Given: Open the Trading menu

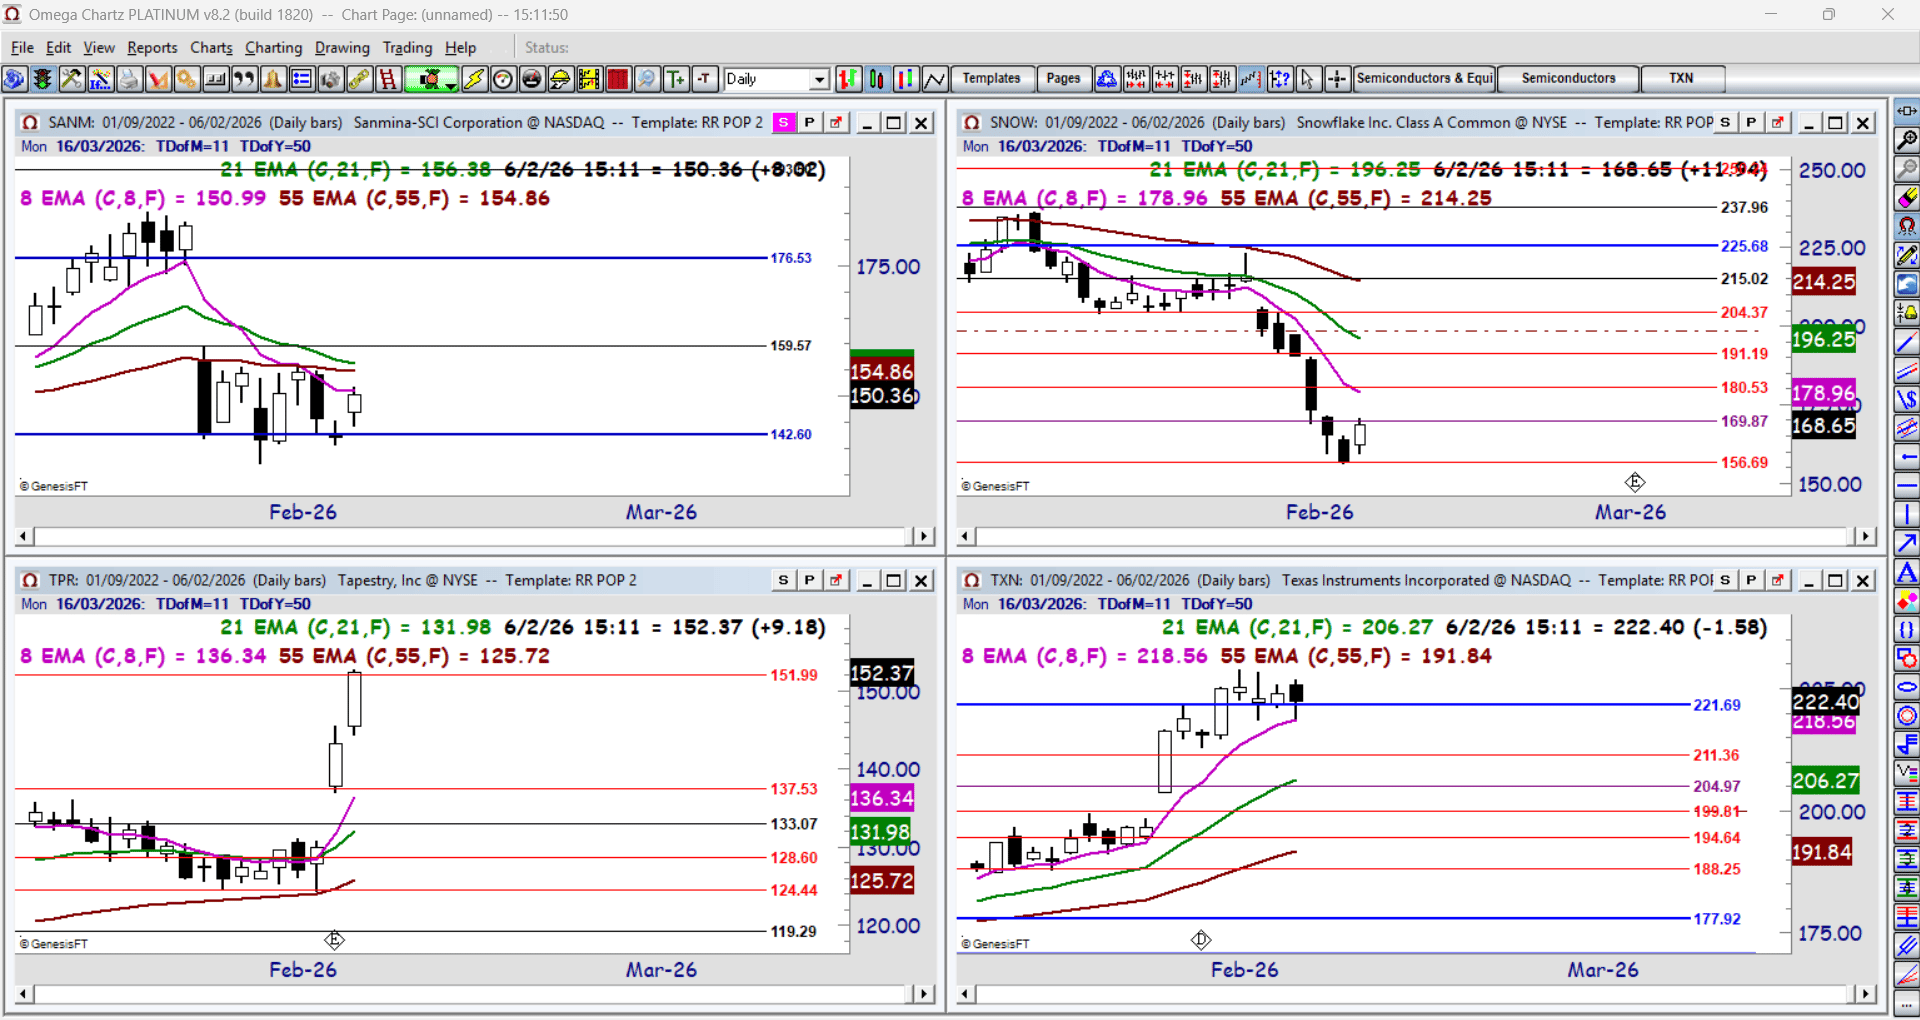Looking at the screenshot, I should coord(407,47).
